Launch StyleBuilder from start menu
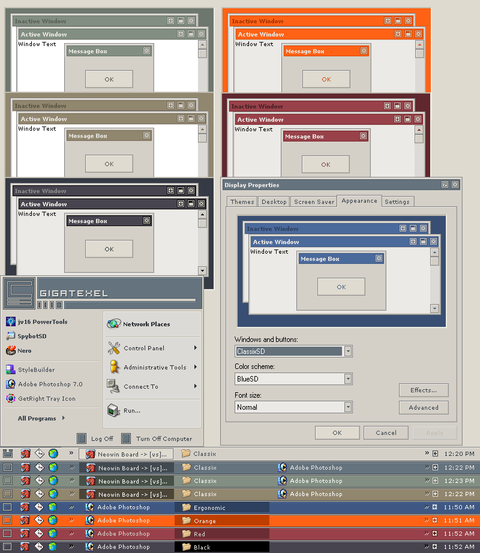Viewport: 480px width, 553px height. coord(30,370)
